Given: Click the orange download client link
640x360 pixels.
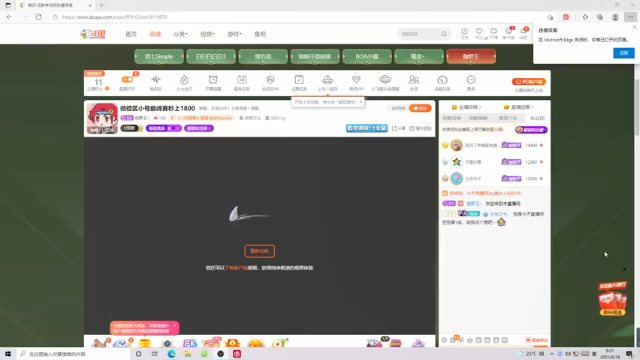Looking at the screenshot, I should point(237,268).
